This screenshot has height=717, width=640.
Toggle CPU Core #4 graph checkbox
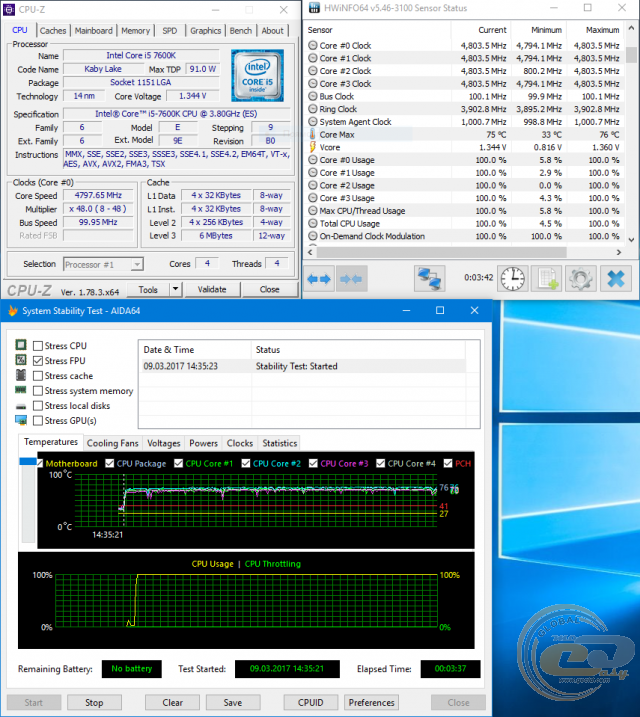click(380, 463)
